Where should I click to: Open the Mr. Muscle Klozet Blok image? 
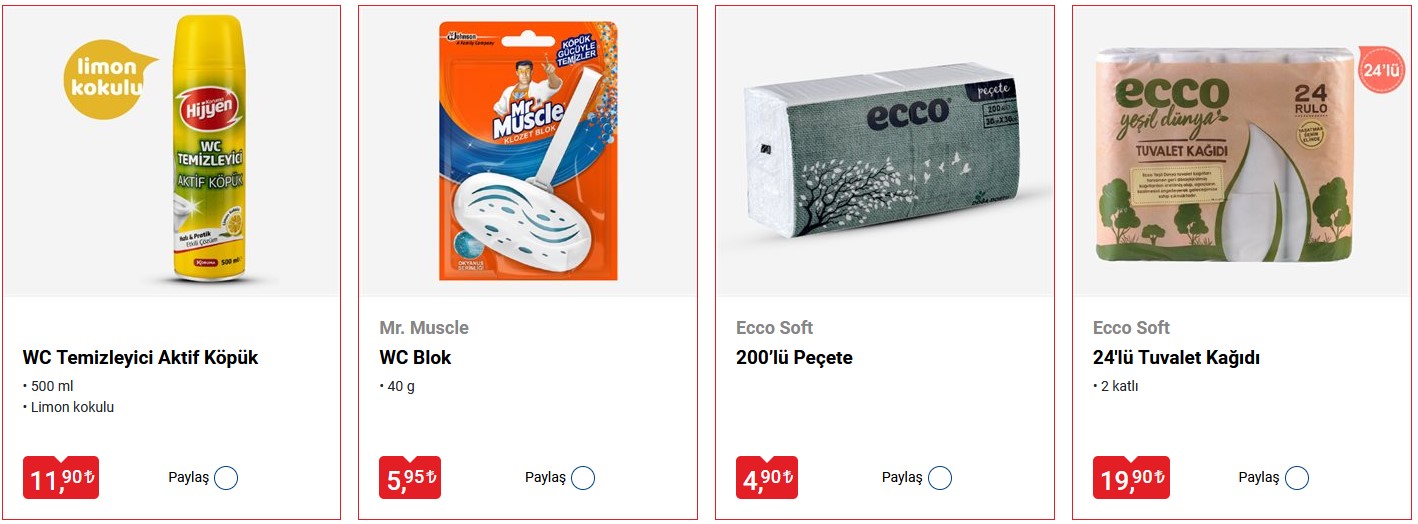coord(527,152)
